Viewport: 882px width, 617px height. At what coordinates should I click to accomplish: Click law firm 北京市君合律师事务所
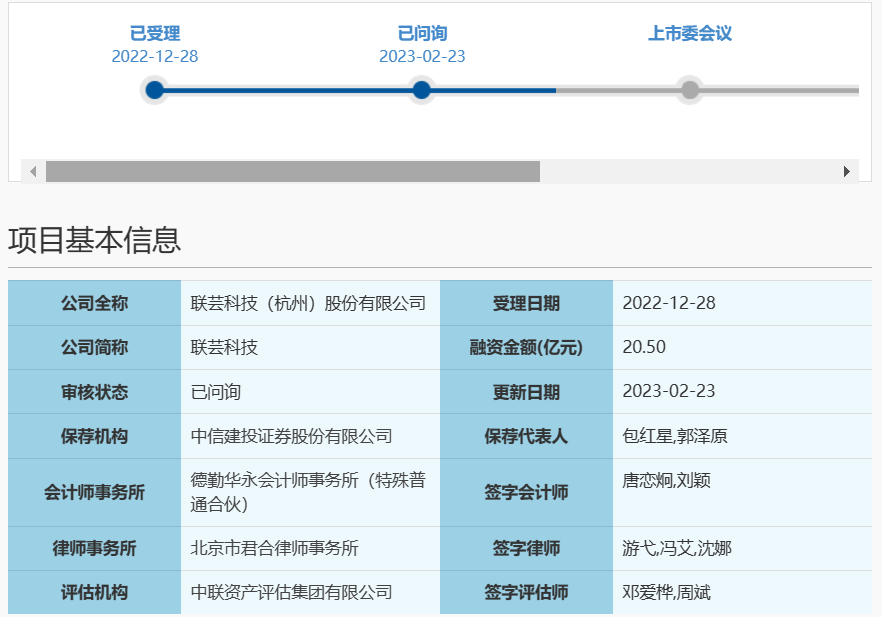click(274, 548)
